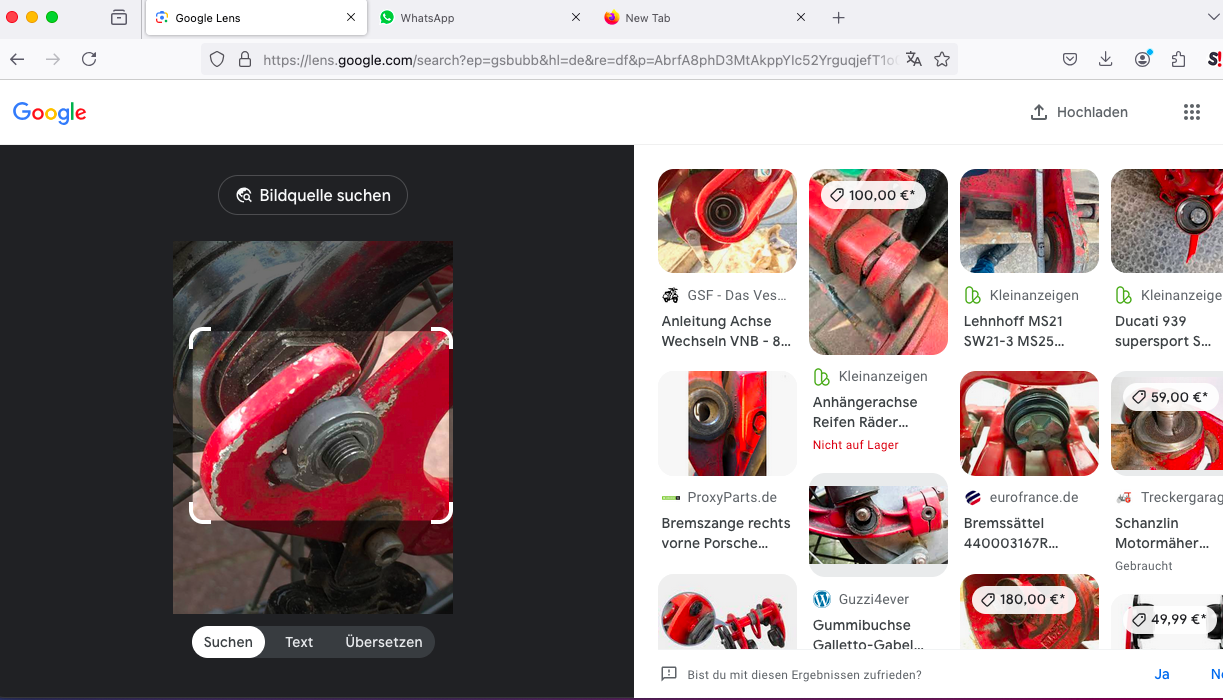Click the Firefox account profile icon
The width and height of the screenshot is (1223, 700).
coord(1142,59)
